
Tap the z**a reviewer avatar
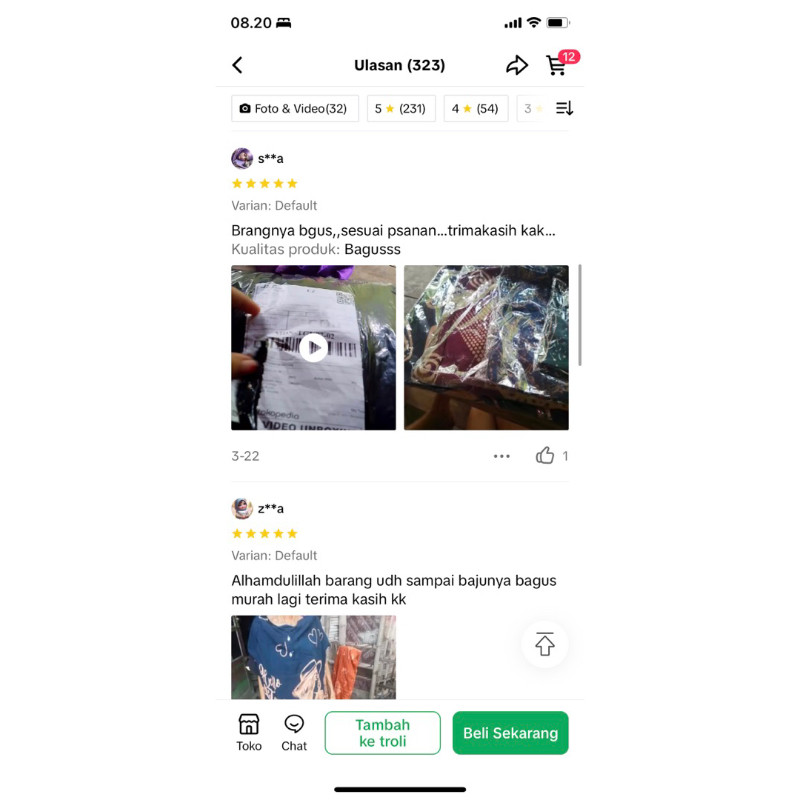(242, 508)
